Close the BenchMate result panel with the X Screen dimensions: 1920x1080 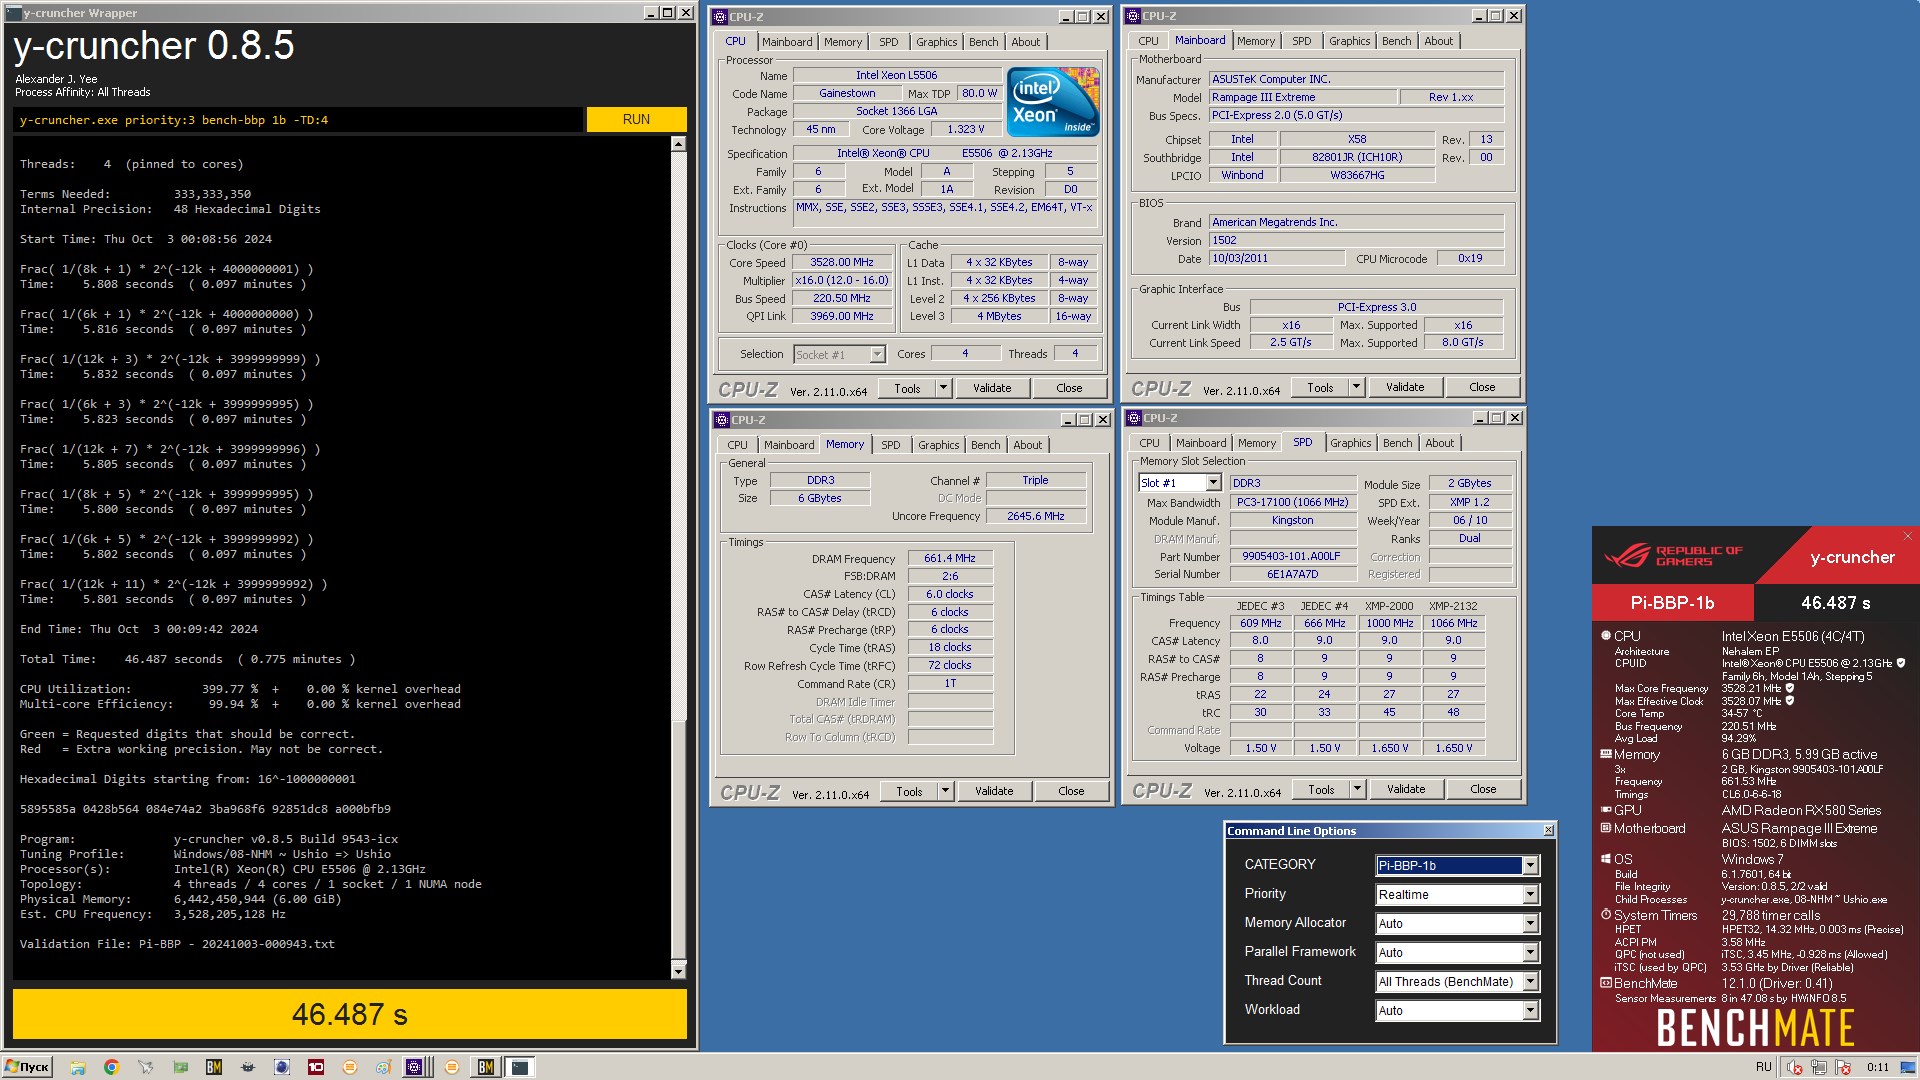1907,536
